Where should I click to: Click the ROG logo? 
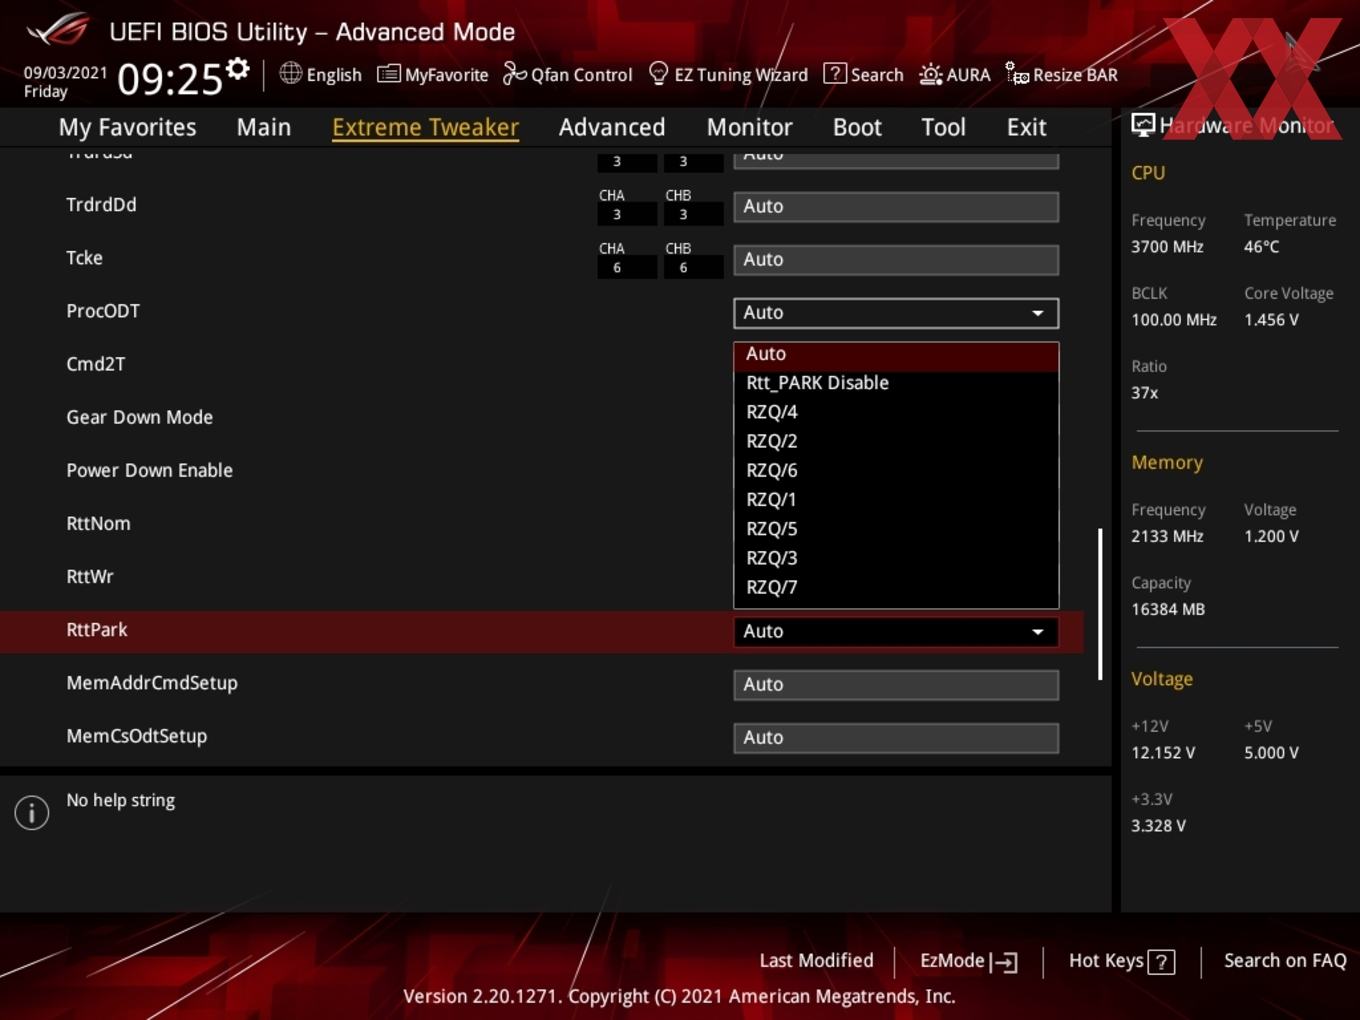click(x=58, y=30)
